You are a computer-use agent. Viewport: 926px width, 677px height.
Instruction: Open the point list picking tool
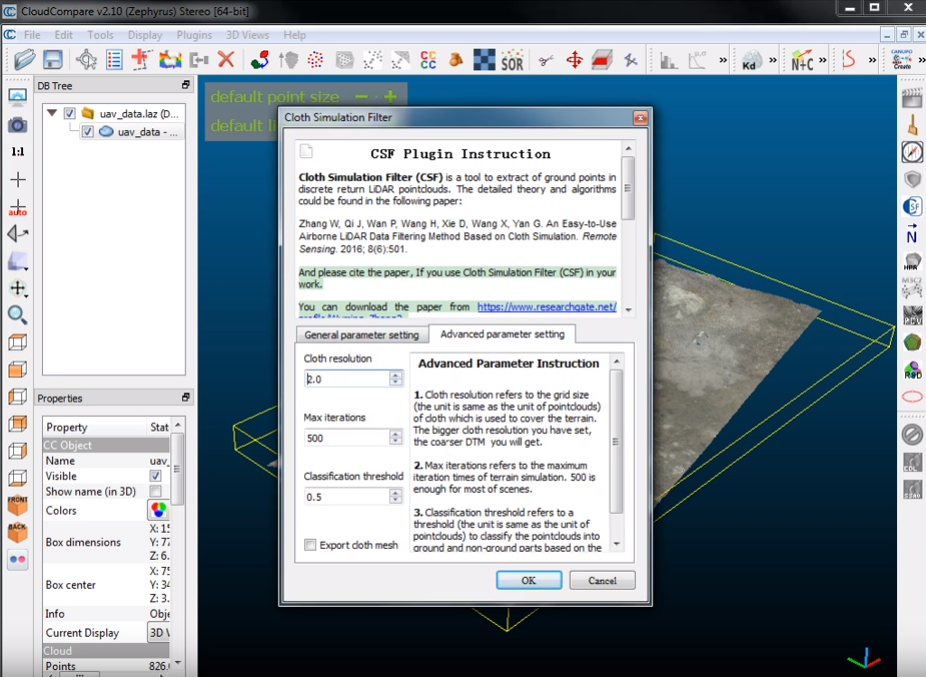point(114,60)
